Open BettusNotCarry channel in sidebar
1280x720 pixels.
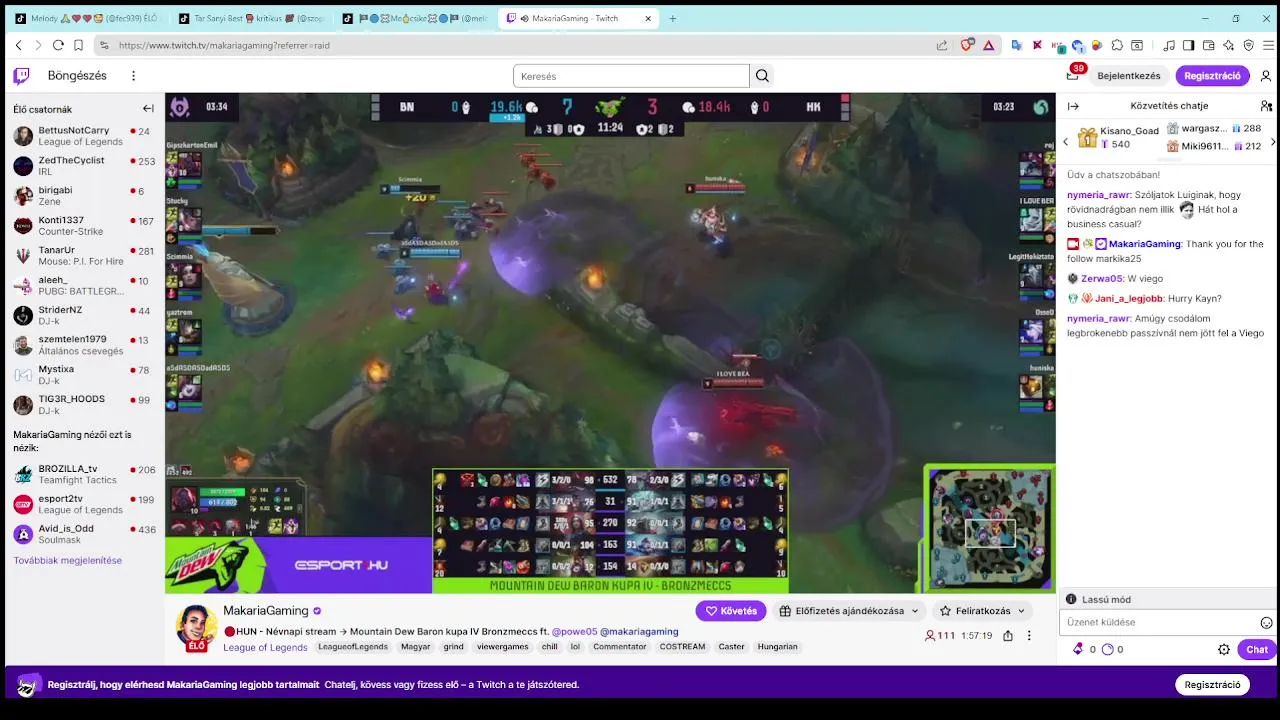tap(83, 136)
